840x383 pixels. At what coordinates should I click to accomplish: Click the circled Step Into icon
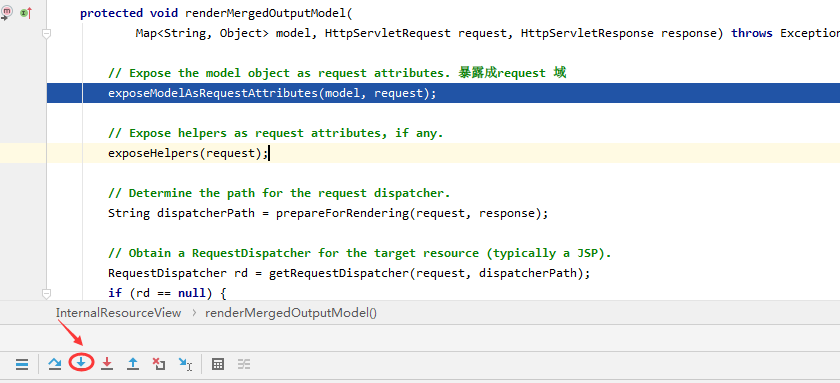[81, 363]
